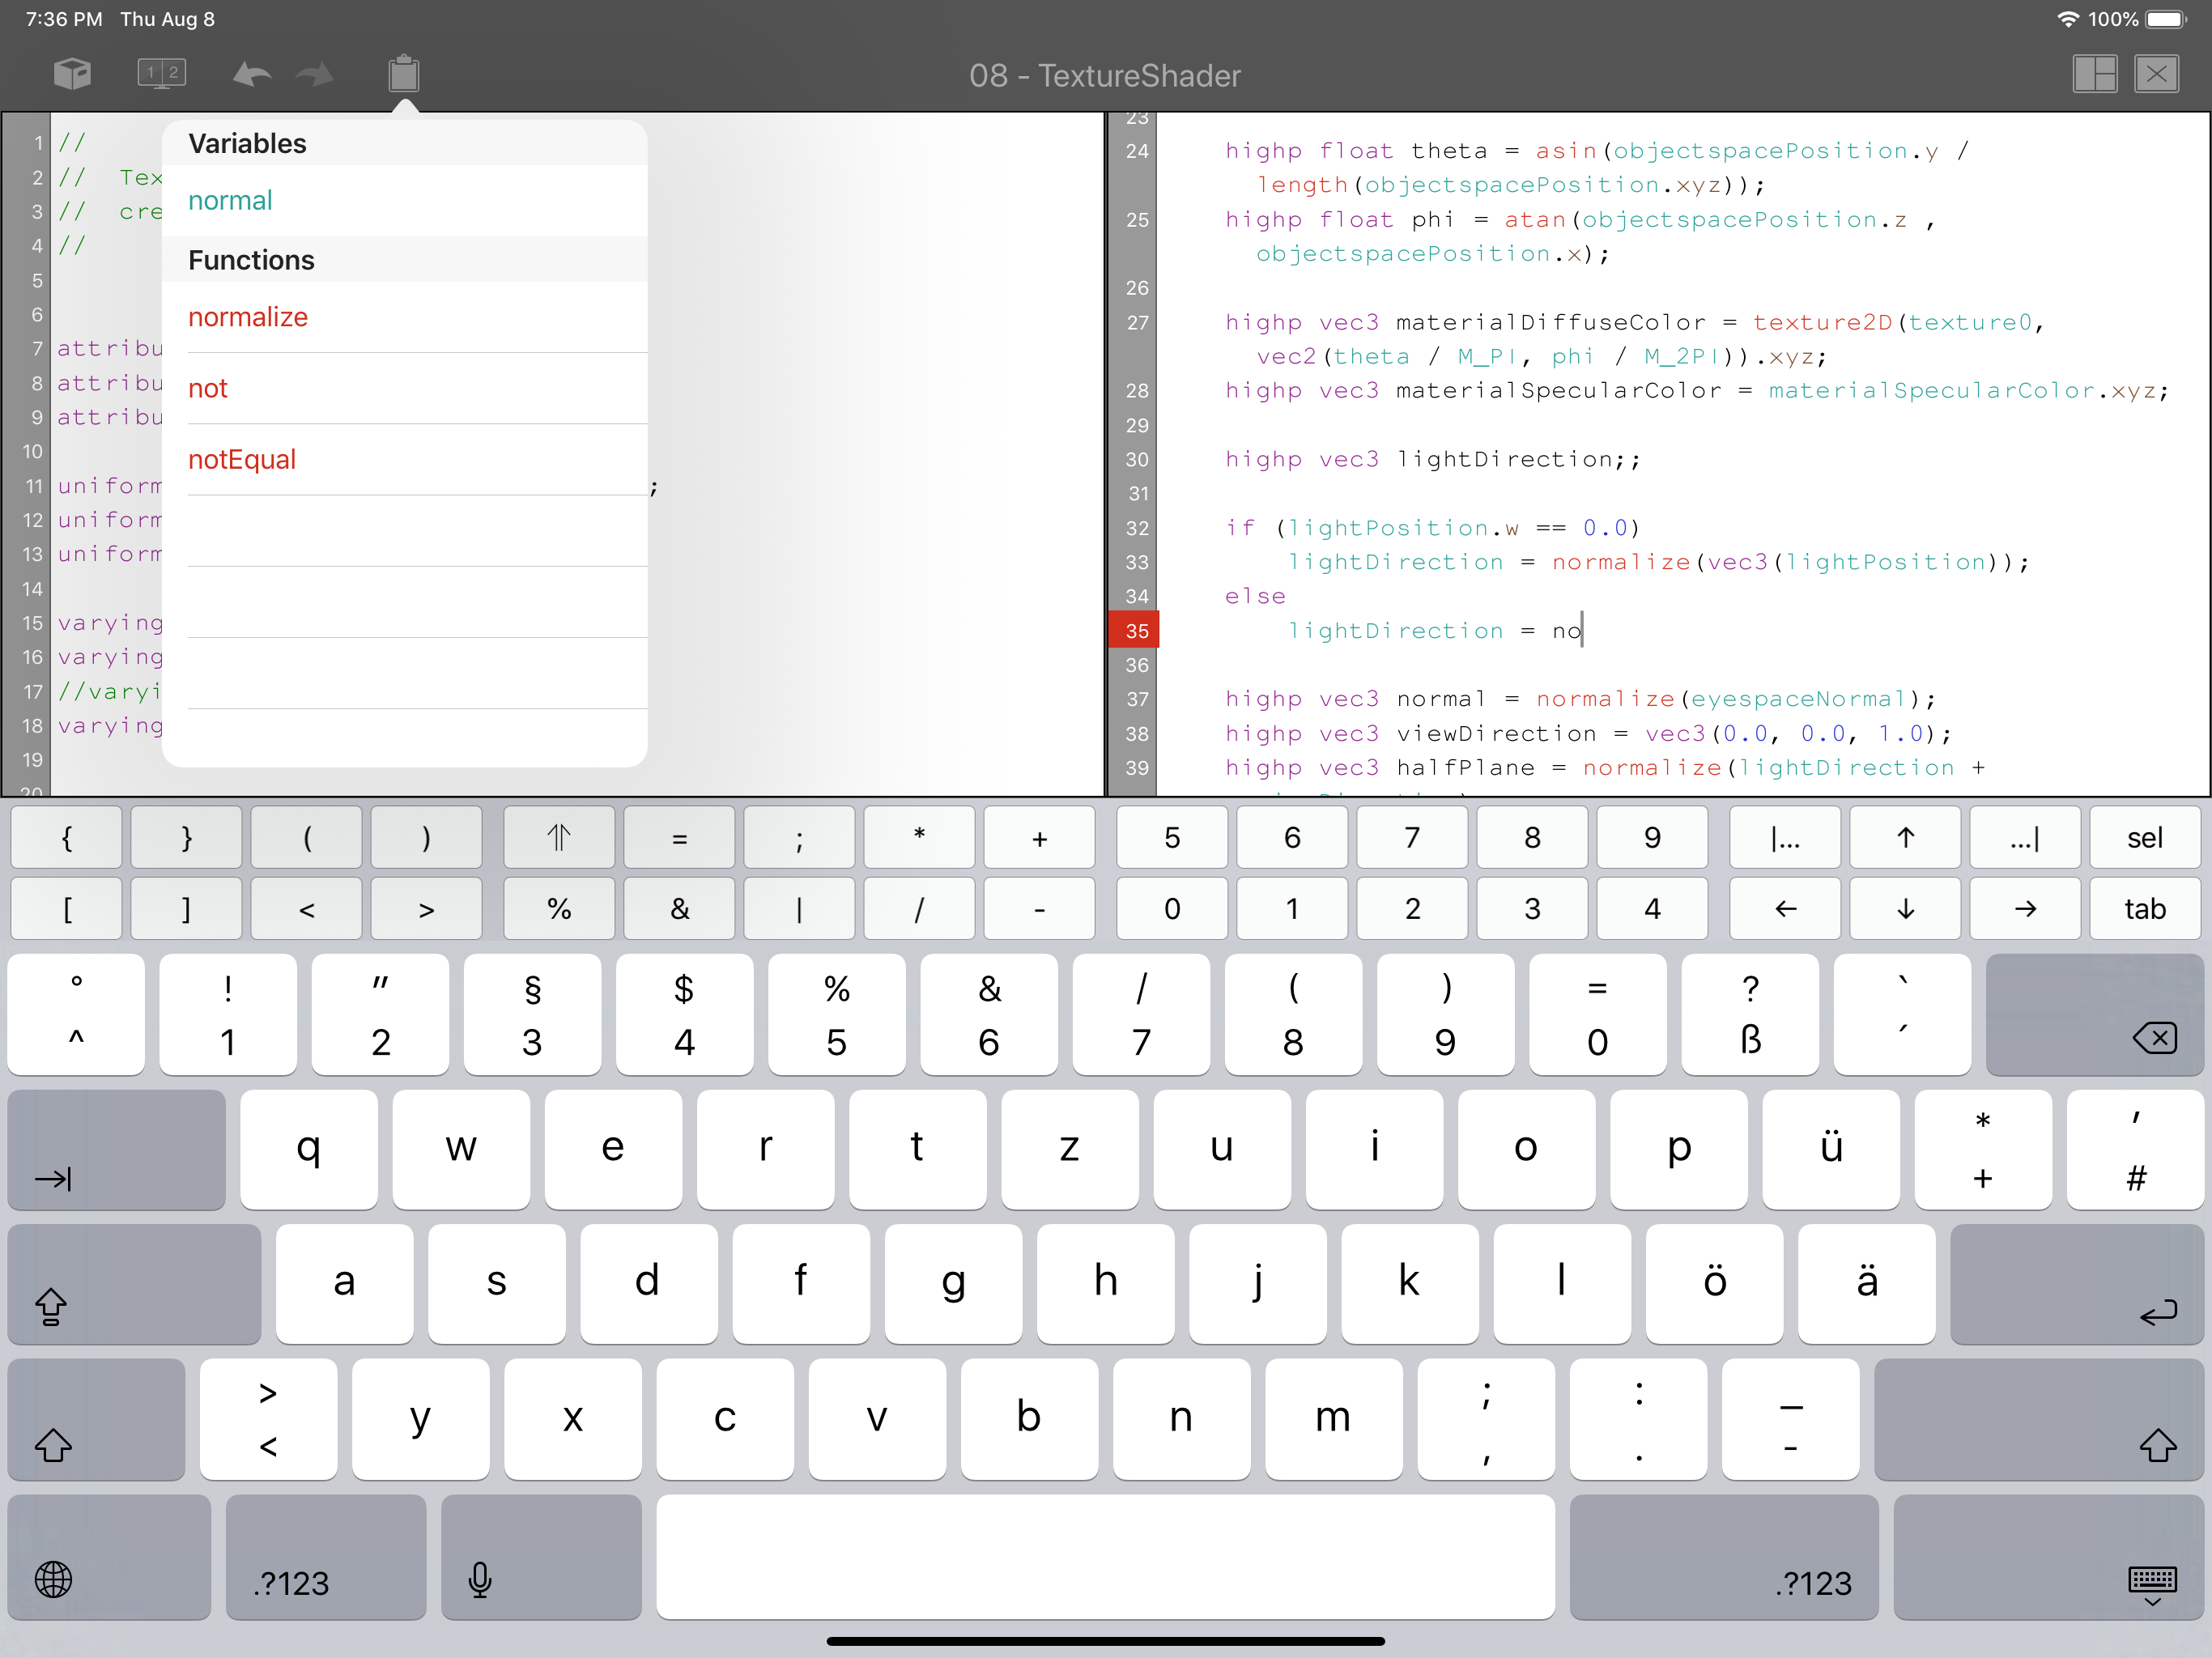Place cursor after 'no' on line 35
This screenshot has height=1658, width=2212.
(1583, 631)
